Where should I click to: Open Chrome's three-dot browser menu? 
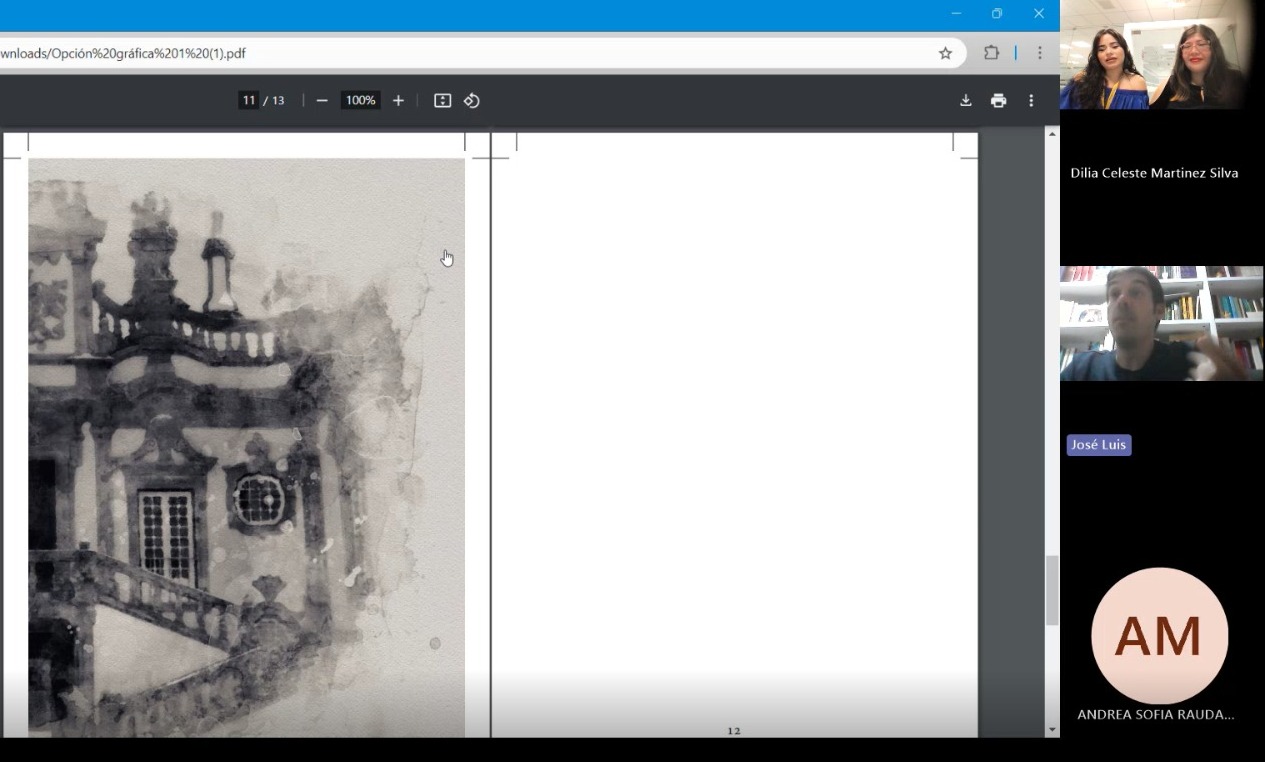[x=1039, y=53]
